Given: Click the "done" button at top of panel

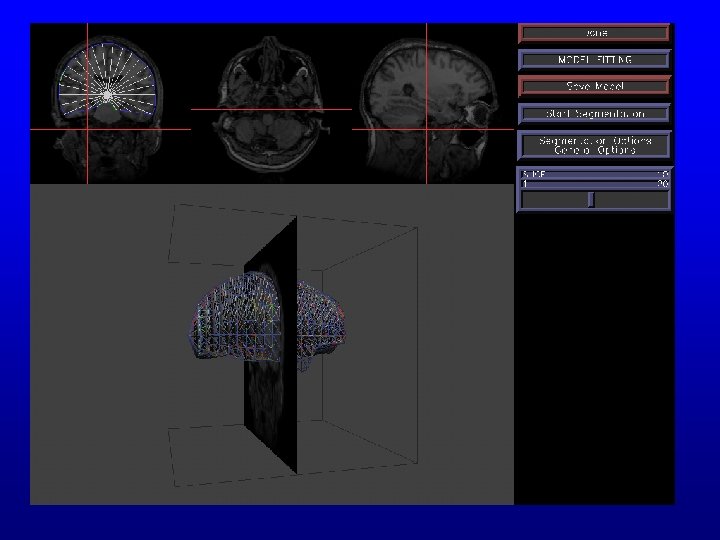Looking at the screenshot, I should (594, 33).
